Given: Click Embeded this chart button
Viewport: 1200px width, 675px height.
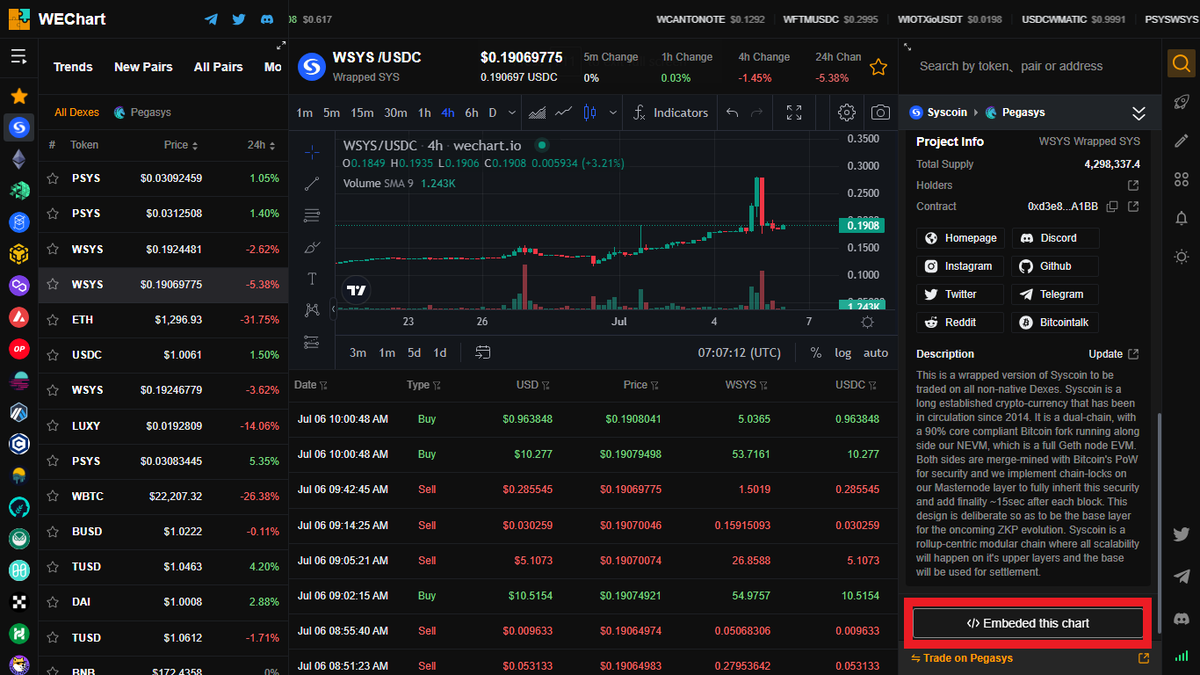Looking at the screenshot, I should pyautogui.click(x=1028, y=623).
